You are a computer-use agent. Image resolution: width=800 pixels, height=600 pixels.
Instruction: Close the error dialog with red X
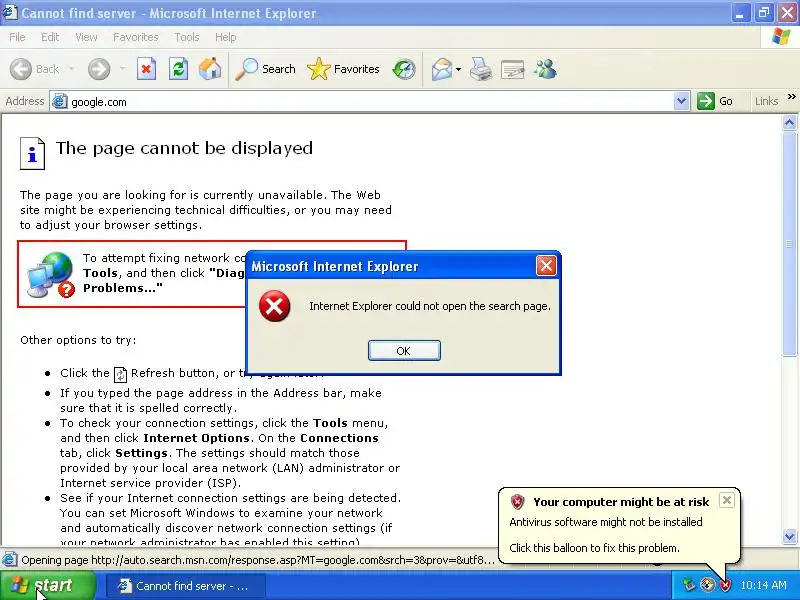546,266
